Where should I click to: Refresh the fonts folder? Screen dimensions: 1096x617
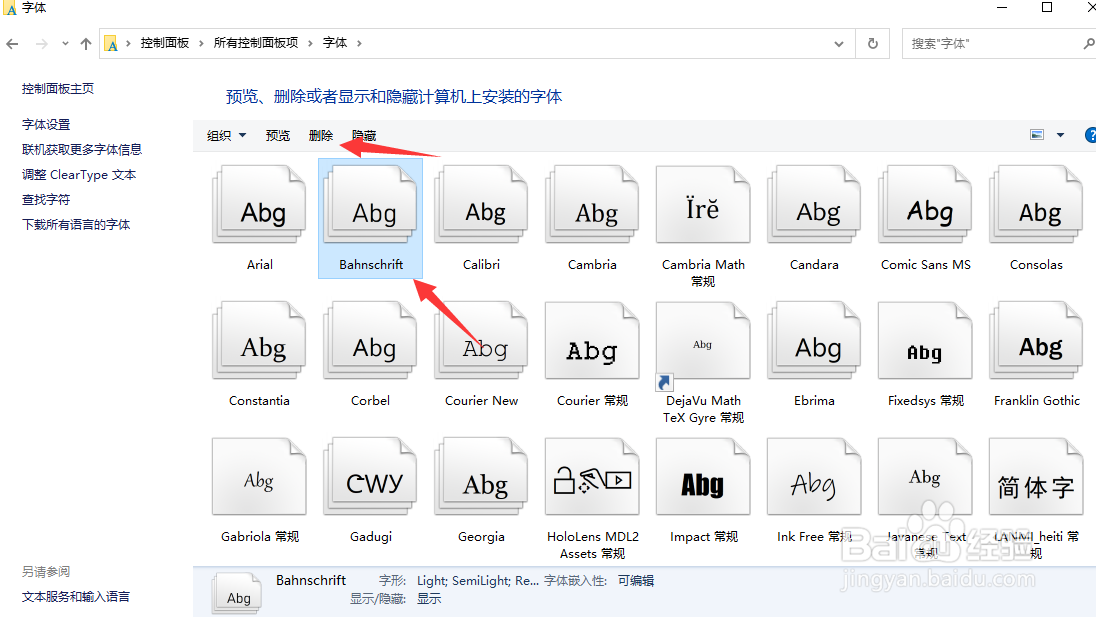point(873,43)
